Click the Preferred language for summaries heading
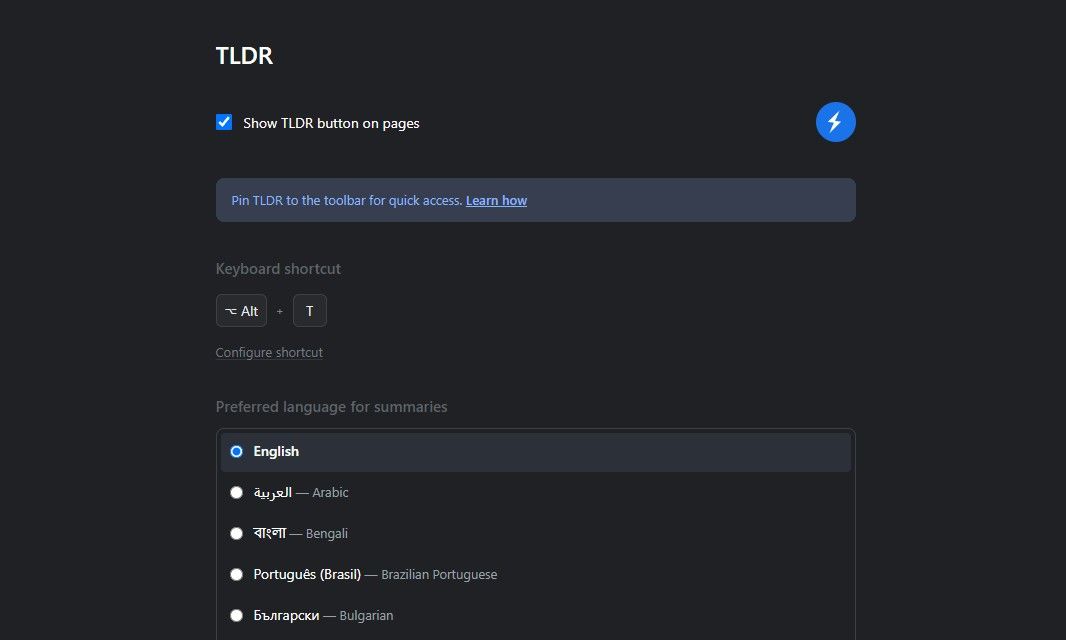The width and height of the screenshot is (1066, 640). pyautogui.click(x=331, y=407)
